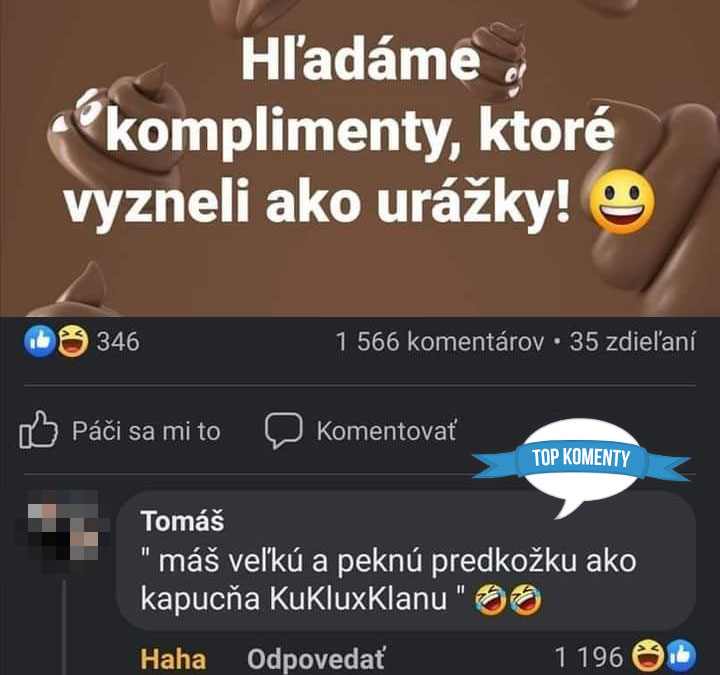Open the 35 zdieľaní link

click(x=632, y=342)
